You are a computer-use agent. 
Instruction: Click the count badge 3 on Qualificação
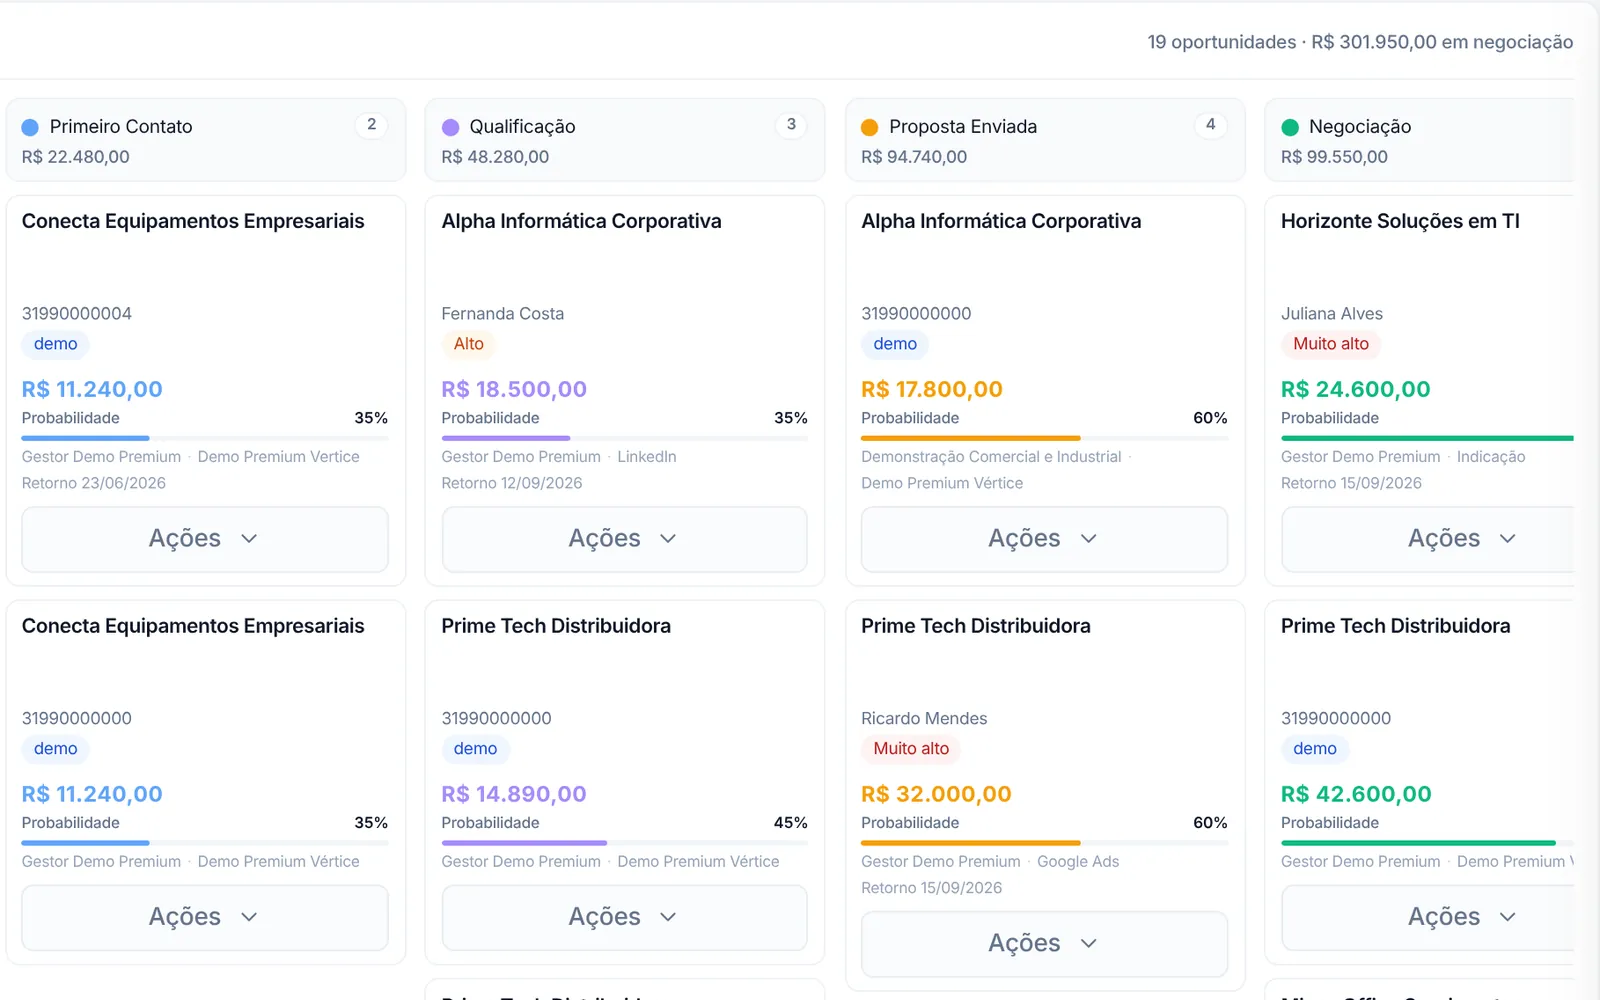pyautogui.click(x=791, y=125)
